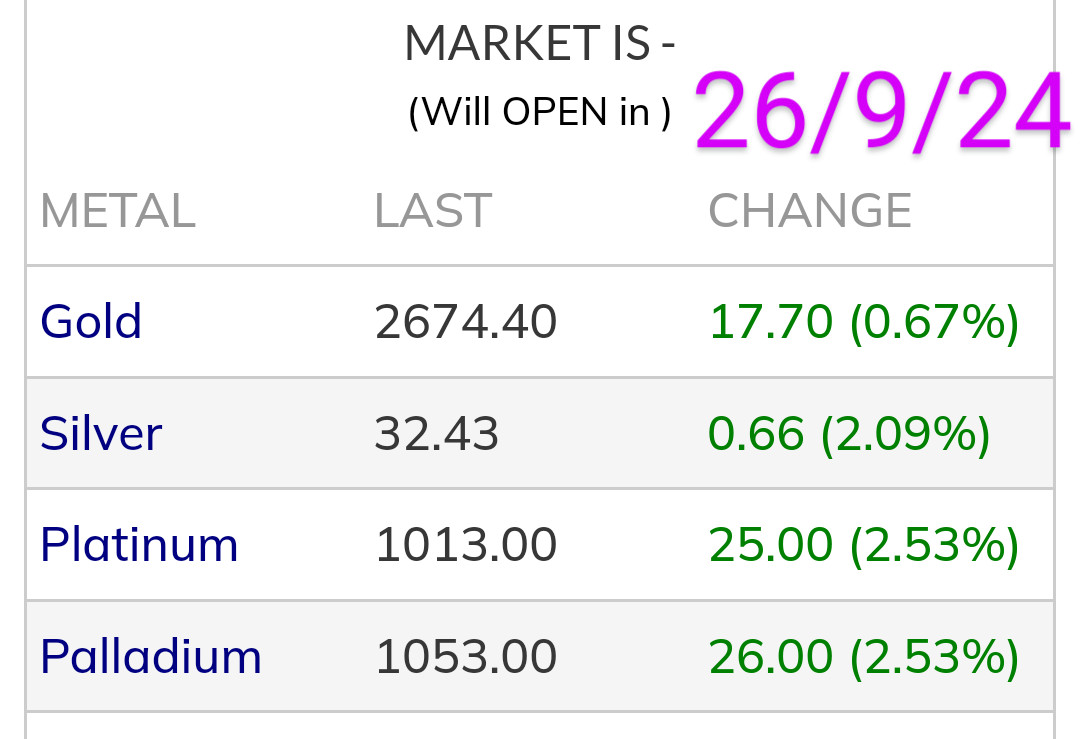
Task: Select Platinum's last price 1013.00
Action: (x=465, y=545)
